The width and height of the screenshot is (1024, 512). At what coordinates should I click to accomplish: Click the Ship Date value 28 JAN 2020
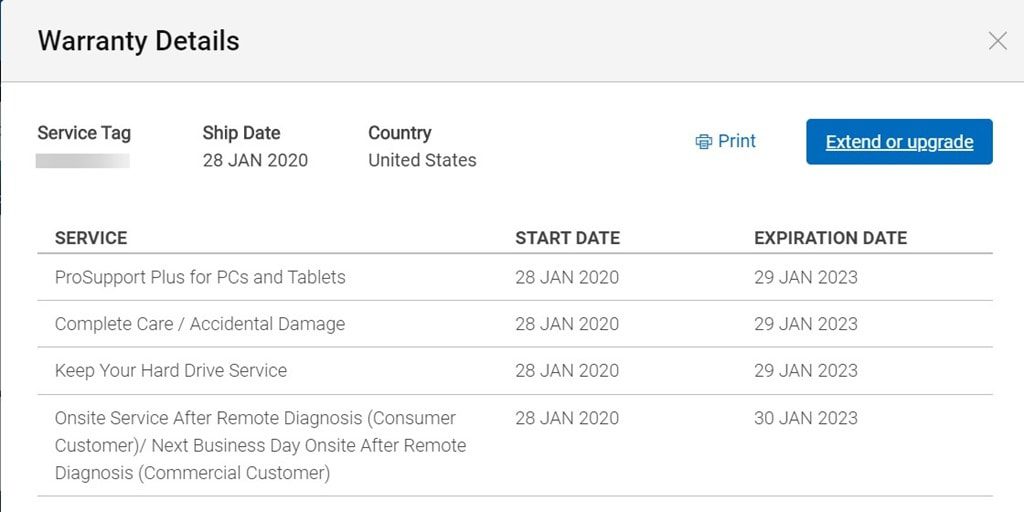coord(255,160)
